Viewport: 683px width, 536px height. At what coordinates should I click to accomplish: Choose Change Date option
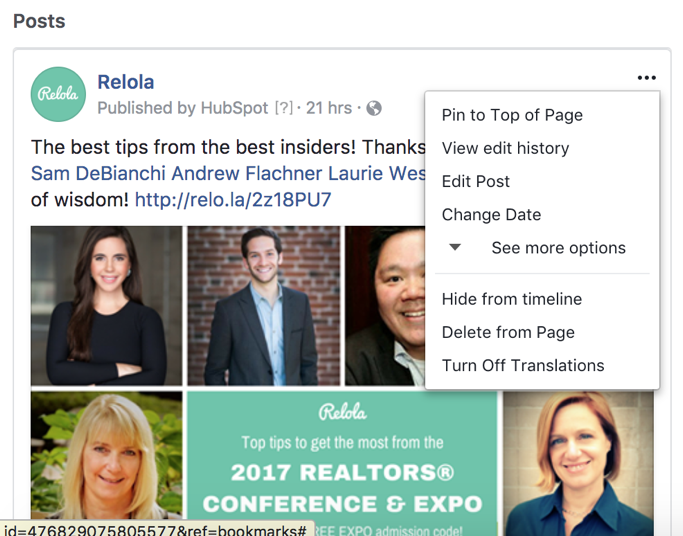click(491, 215)
